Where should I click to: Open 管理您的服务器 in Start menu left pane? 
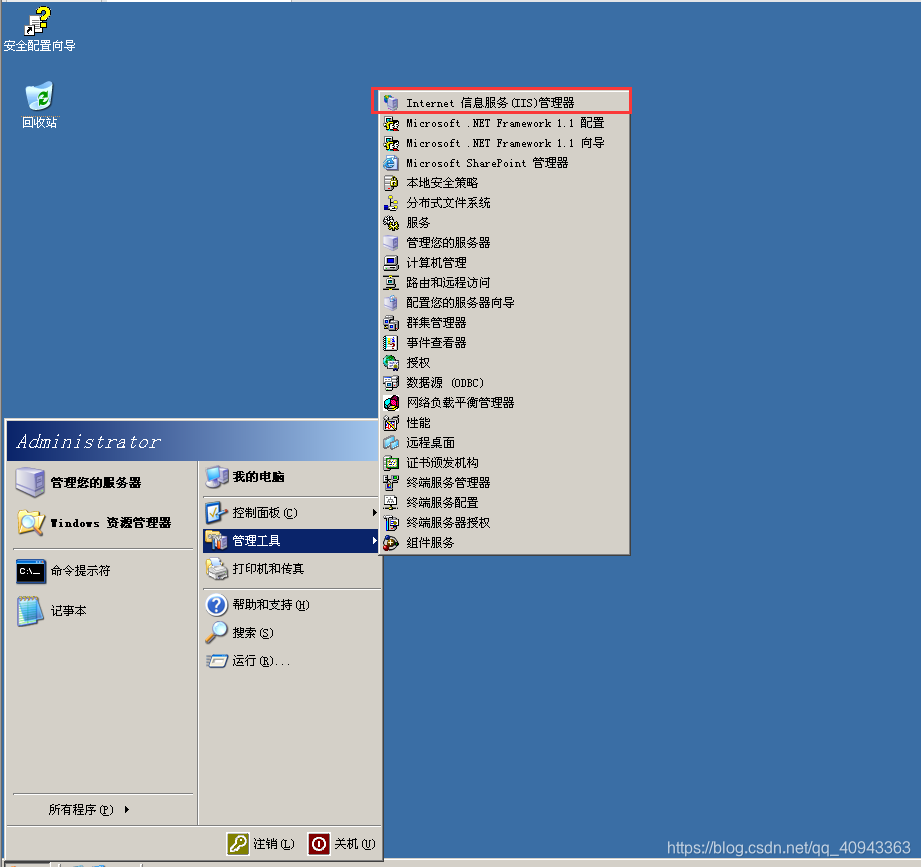tap(103, 482)
